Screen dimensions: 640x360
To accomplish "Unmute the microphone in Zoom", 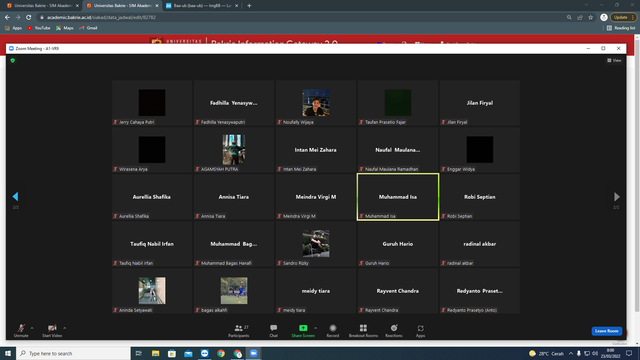I will (x=21, y=331).
